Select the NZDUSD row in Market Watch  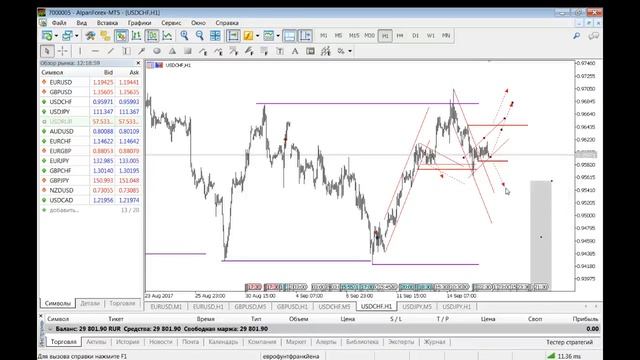(91, 190)
